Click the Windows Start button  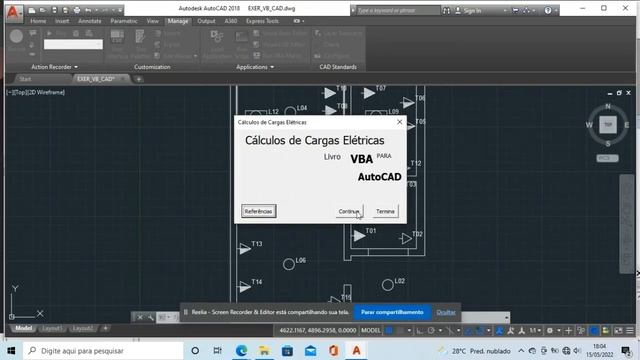[11, 351]
